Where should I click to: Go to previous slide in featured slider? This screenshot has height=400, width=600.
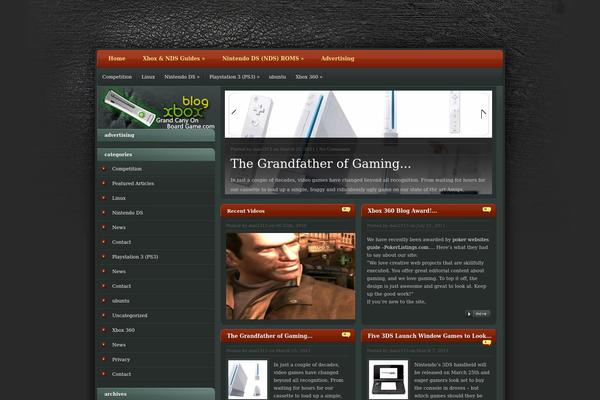tap(234, 112)
